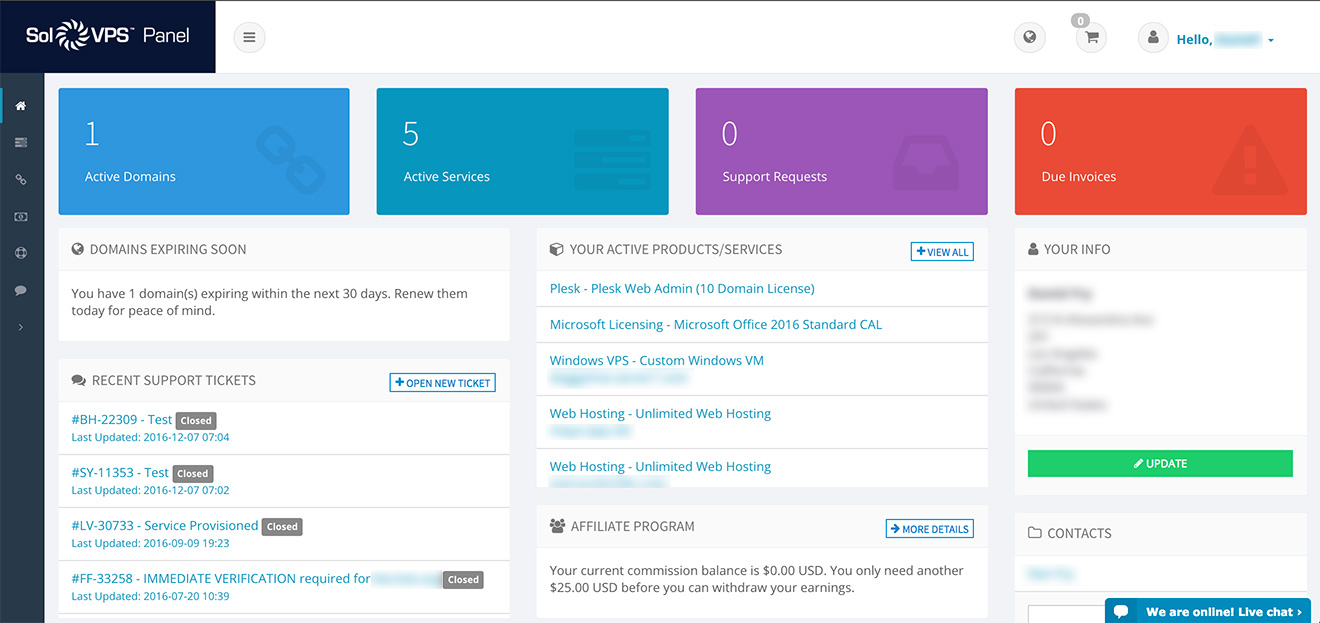Open the domains chain-link icon in sidebar
1320x623 pixels.
click(x=21, y=180)
